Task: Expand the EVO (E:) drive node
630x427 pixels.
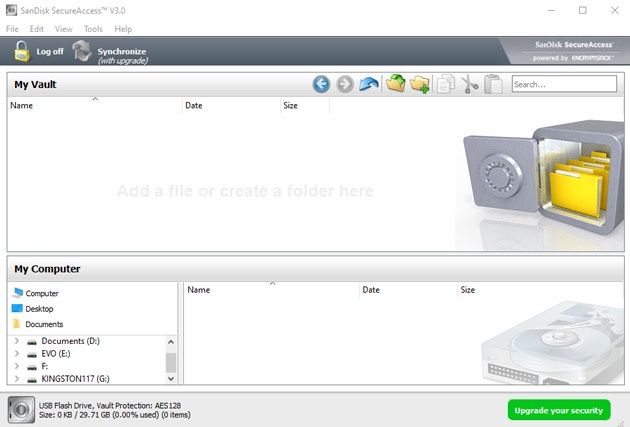Action: tap(16, 353)
